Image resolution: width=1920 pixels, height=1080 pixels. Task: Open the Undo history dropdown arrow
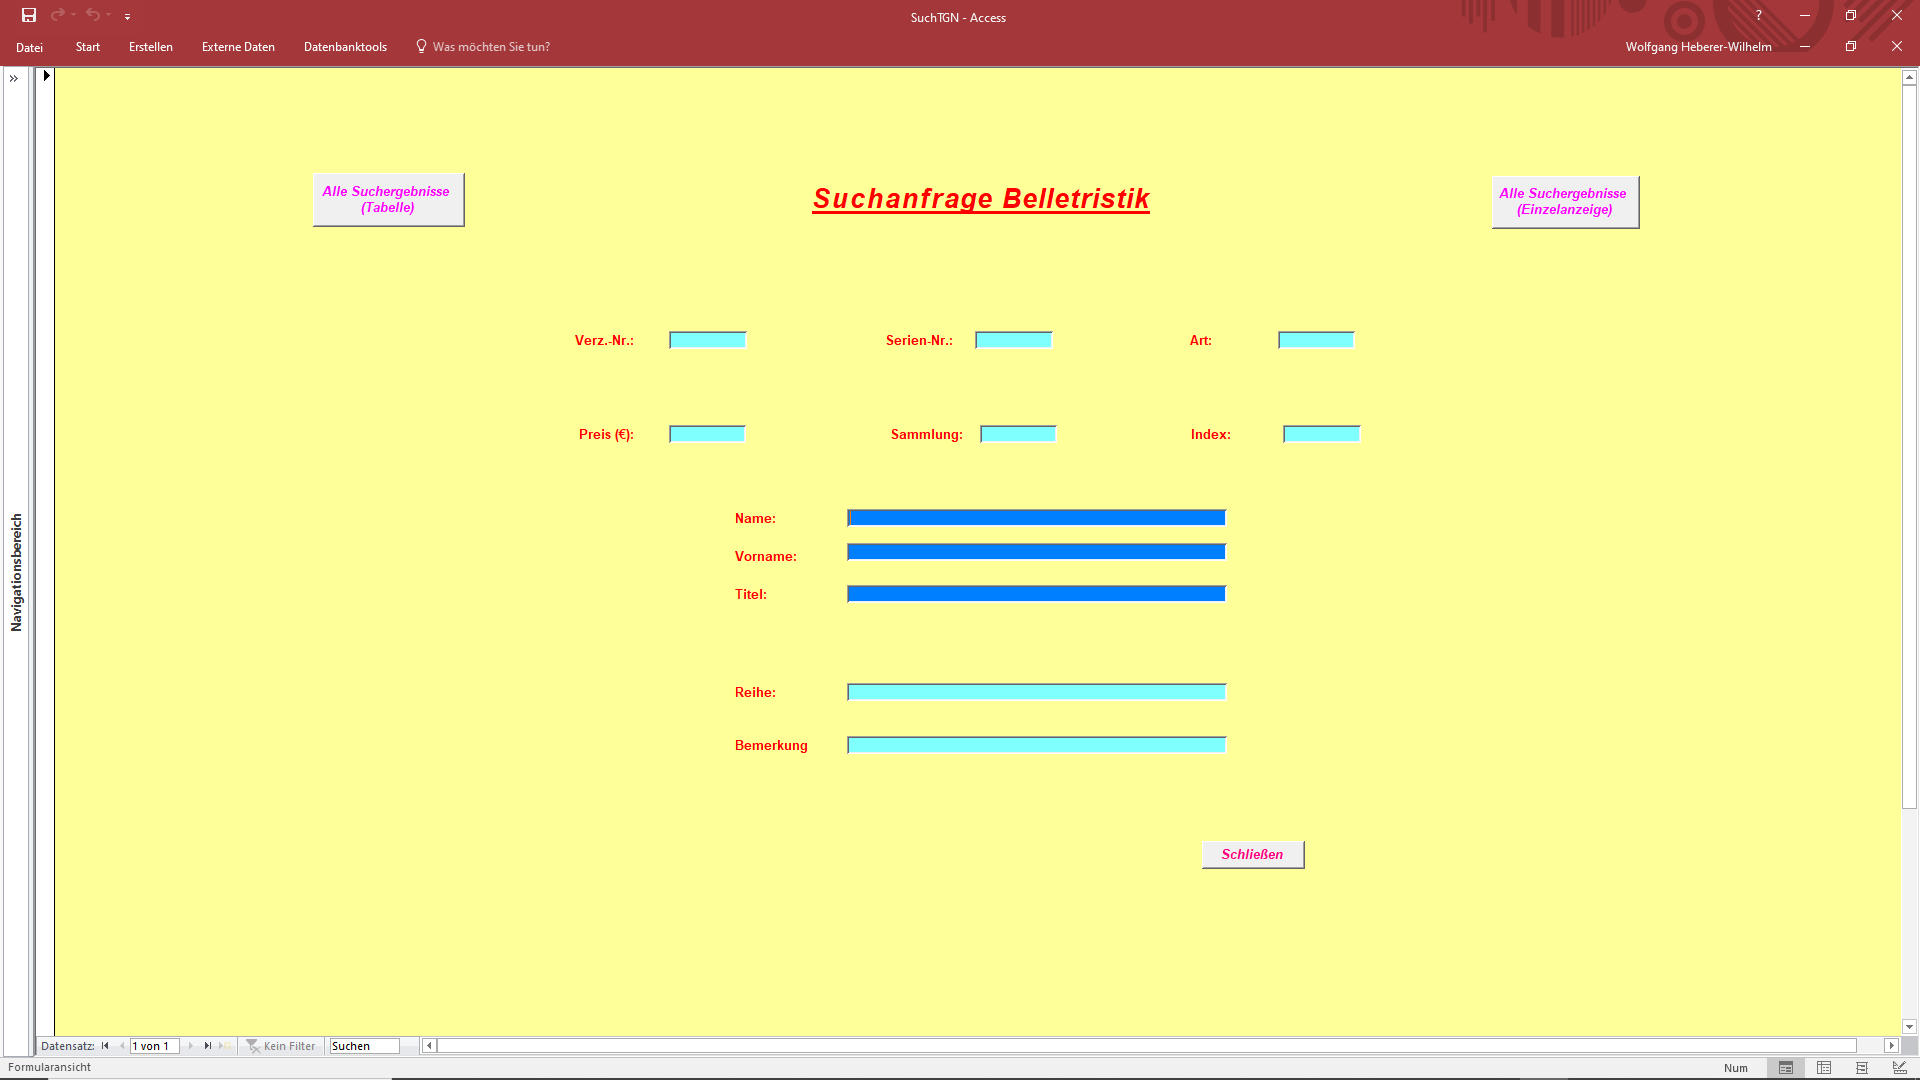[x=109, y=15]
